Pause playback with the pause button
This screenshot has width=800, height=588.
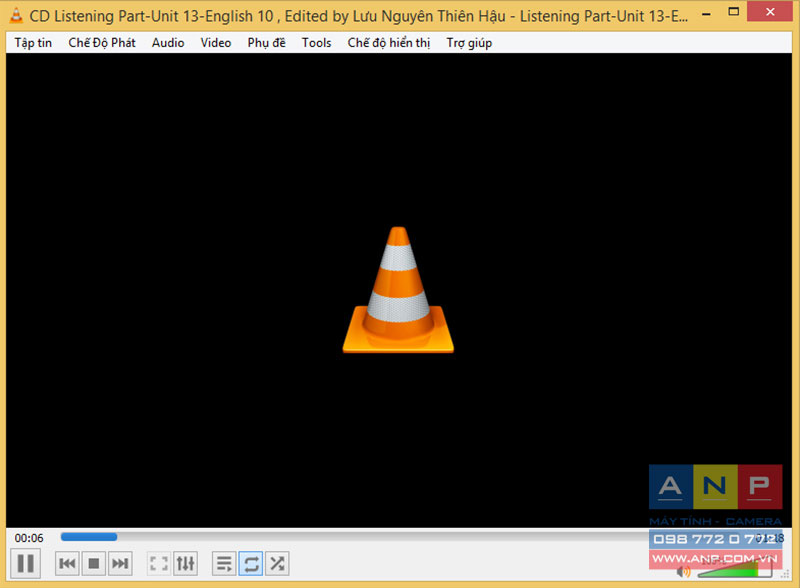click(26, 564)
